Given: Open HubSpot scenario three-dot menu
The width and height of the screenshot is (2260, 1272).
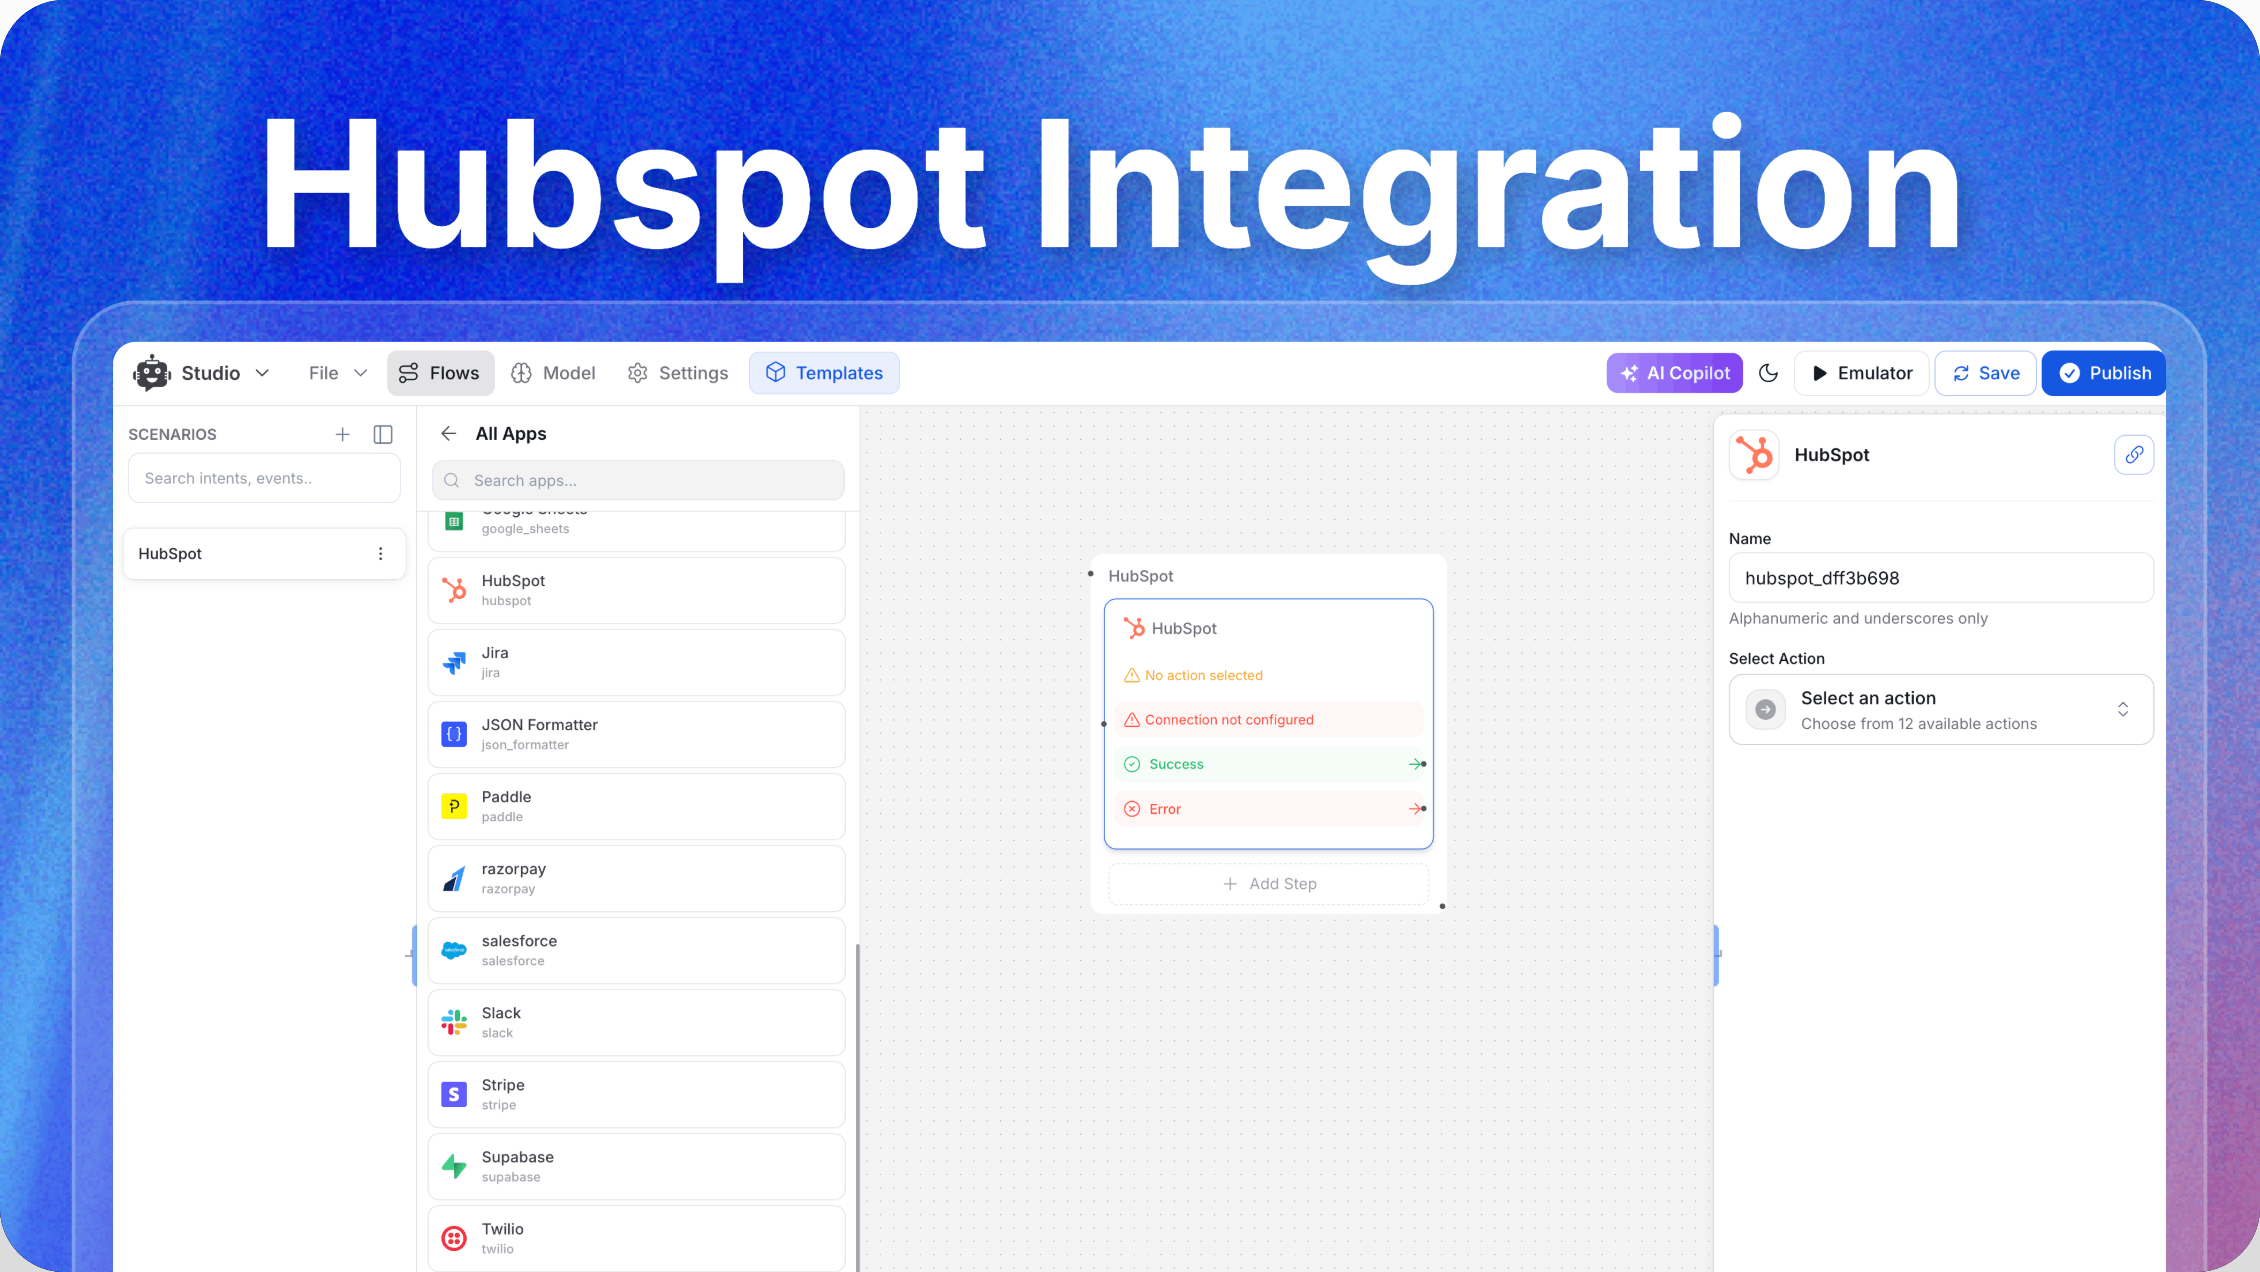Looking at the screenshot, I should click(x=380, y=554).
